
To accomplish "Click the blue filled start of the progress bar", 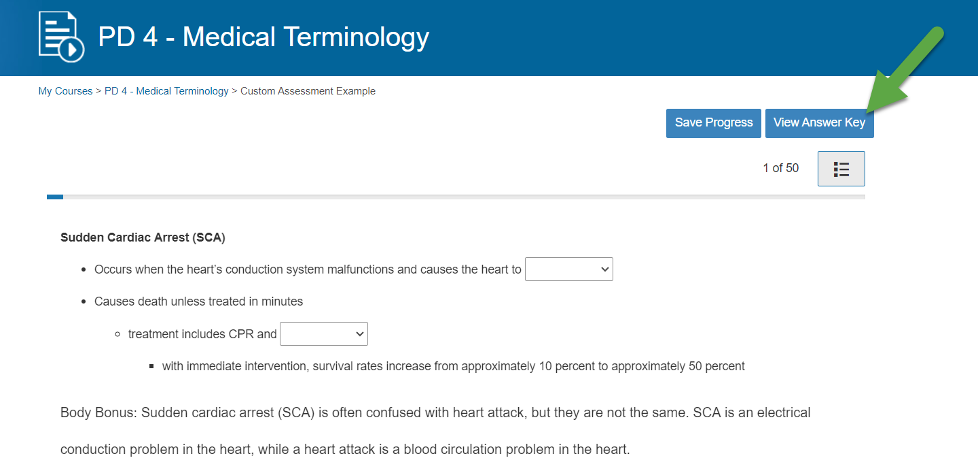I will [55, 197].
